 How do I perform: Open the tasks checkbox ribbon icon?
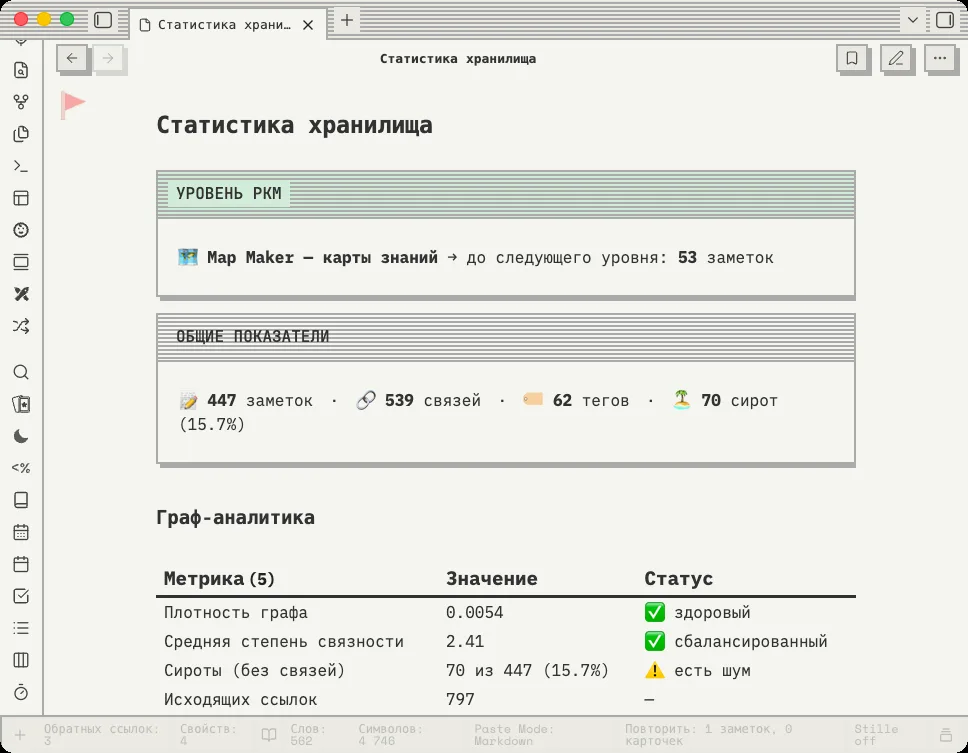click(21, 596)
